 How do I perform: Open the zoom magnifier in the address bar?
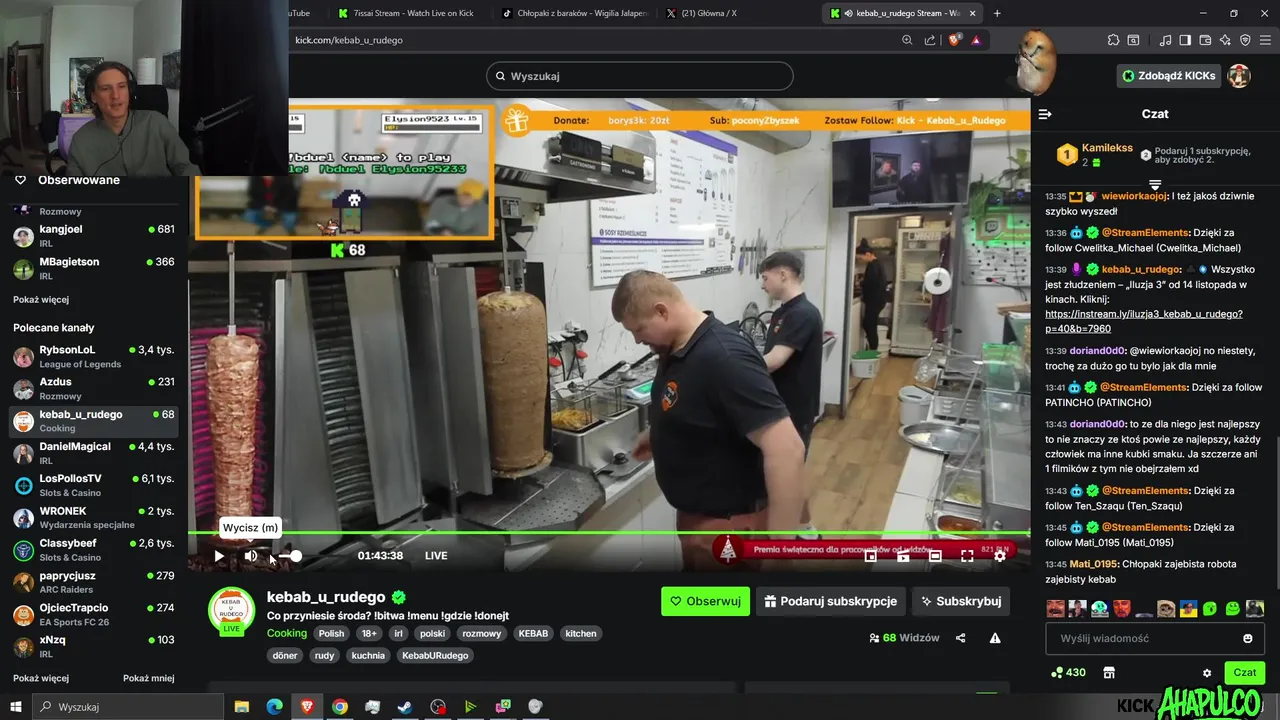[907, 40]
